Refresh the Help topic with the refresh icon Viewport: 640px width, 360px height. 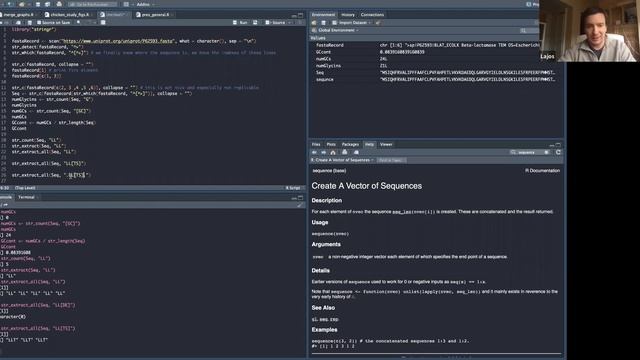tap(558, 152)
